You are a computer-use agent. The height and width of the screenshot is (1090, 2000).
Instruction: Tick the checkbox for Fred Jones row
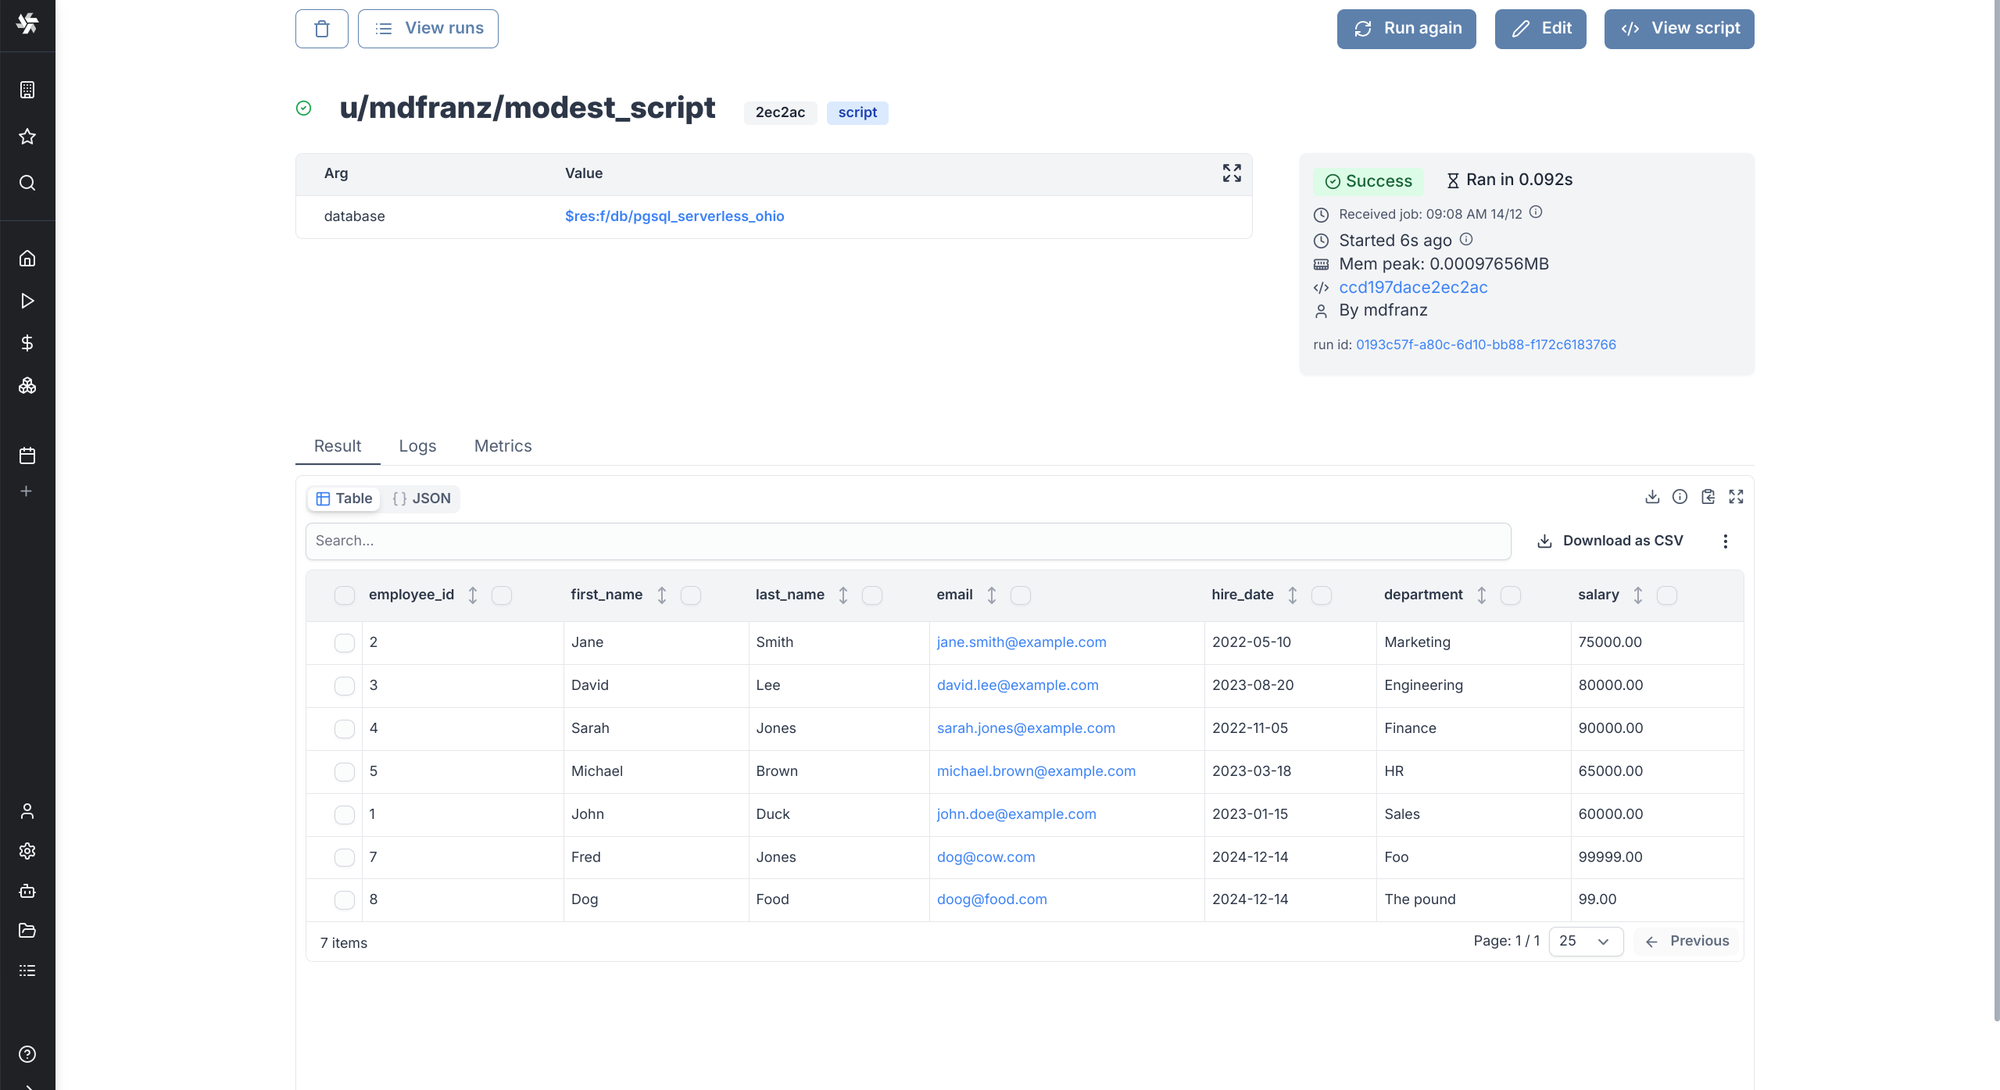pyautogui.click(x=344, y=858)
